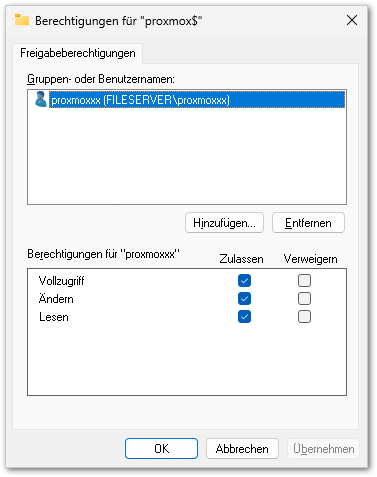
Task: Select proxmoxxx (FILESERVER\proxmoxxx) list entry
Action: (197, 100)
